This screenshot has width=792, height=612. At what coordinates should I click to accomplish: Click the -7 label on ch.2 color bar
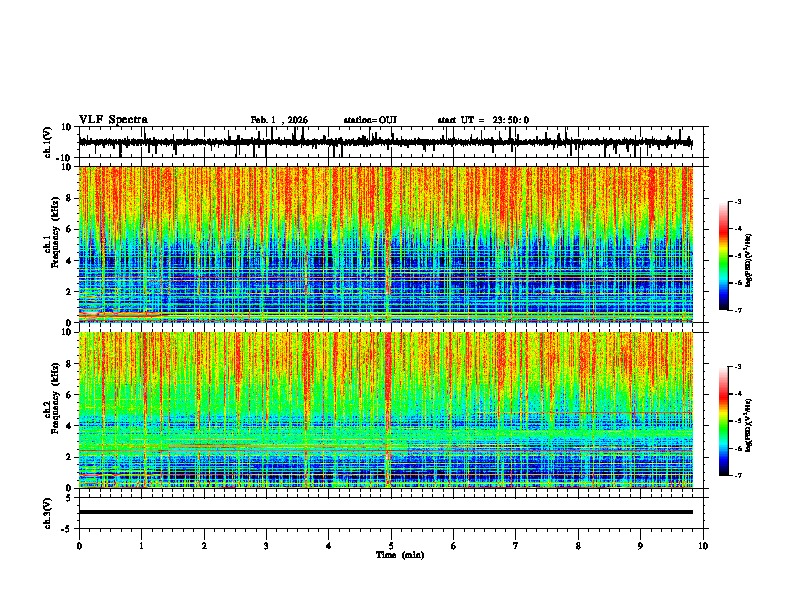point(737,475)
